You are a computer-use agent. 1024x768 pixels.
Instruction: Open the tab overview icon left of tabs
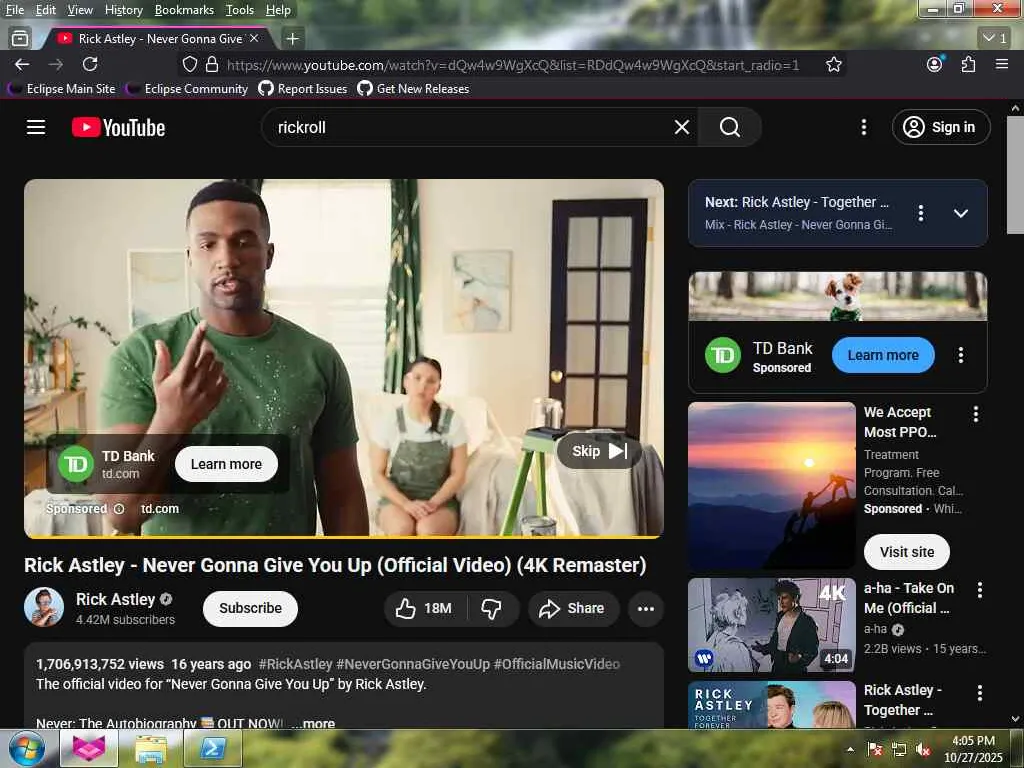point(20,39)
